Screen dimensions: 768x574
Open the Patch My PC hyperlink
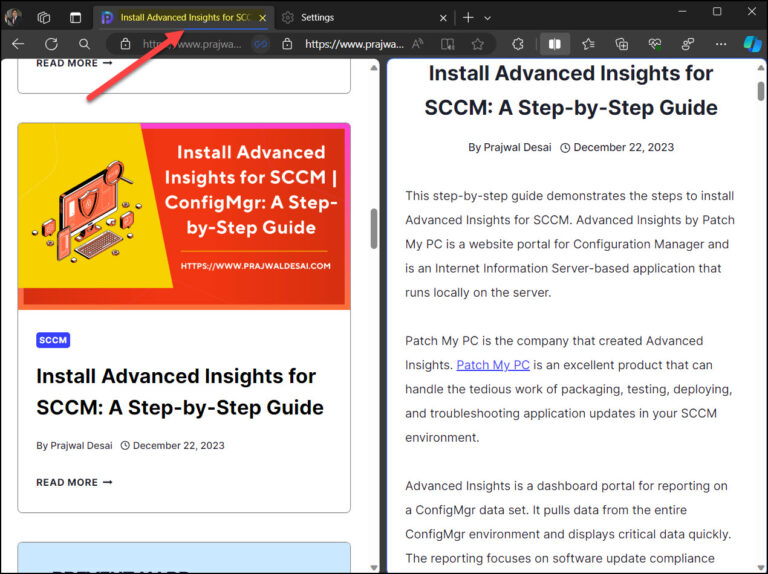click(493, 365)
